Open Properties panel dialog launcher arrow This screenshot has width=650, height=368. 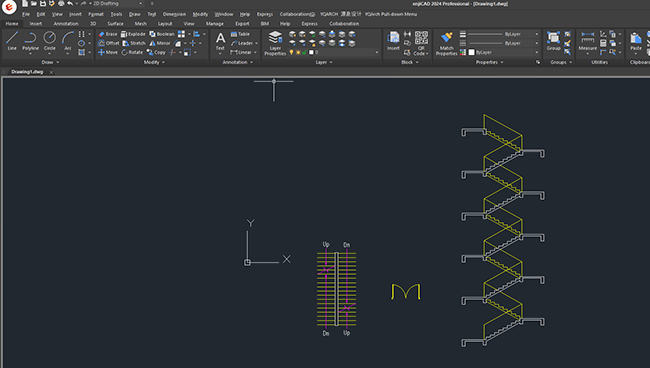click(x=538, y=62)
